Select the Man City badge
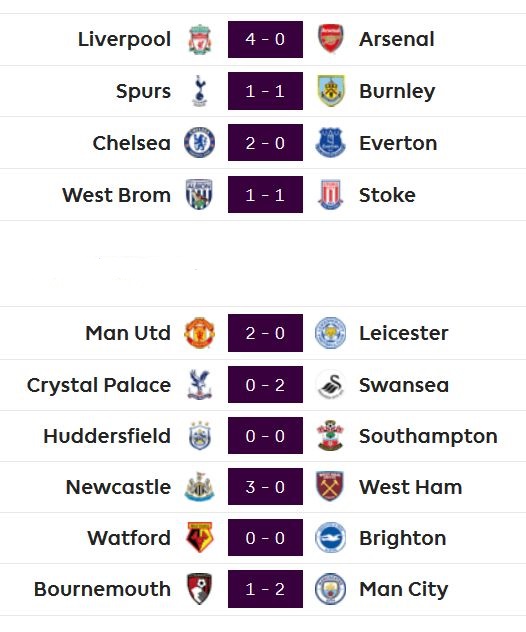Image resolution: width=526 pixels, height=632 pixels. point(331,589)
